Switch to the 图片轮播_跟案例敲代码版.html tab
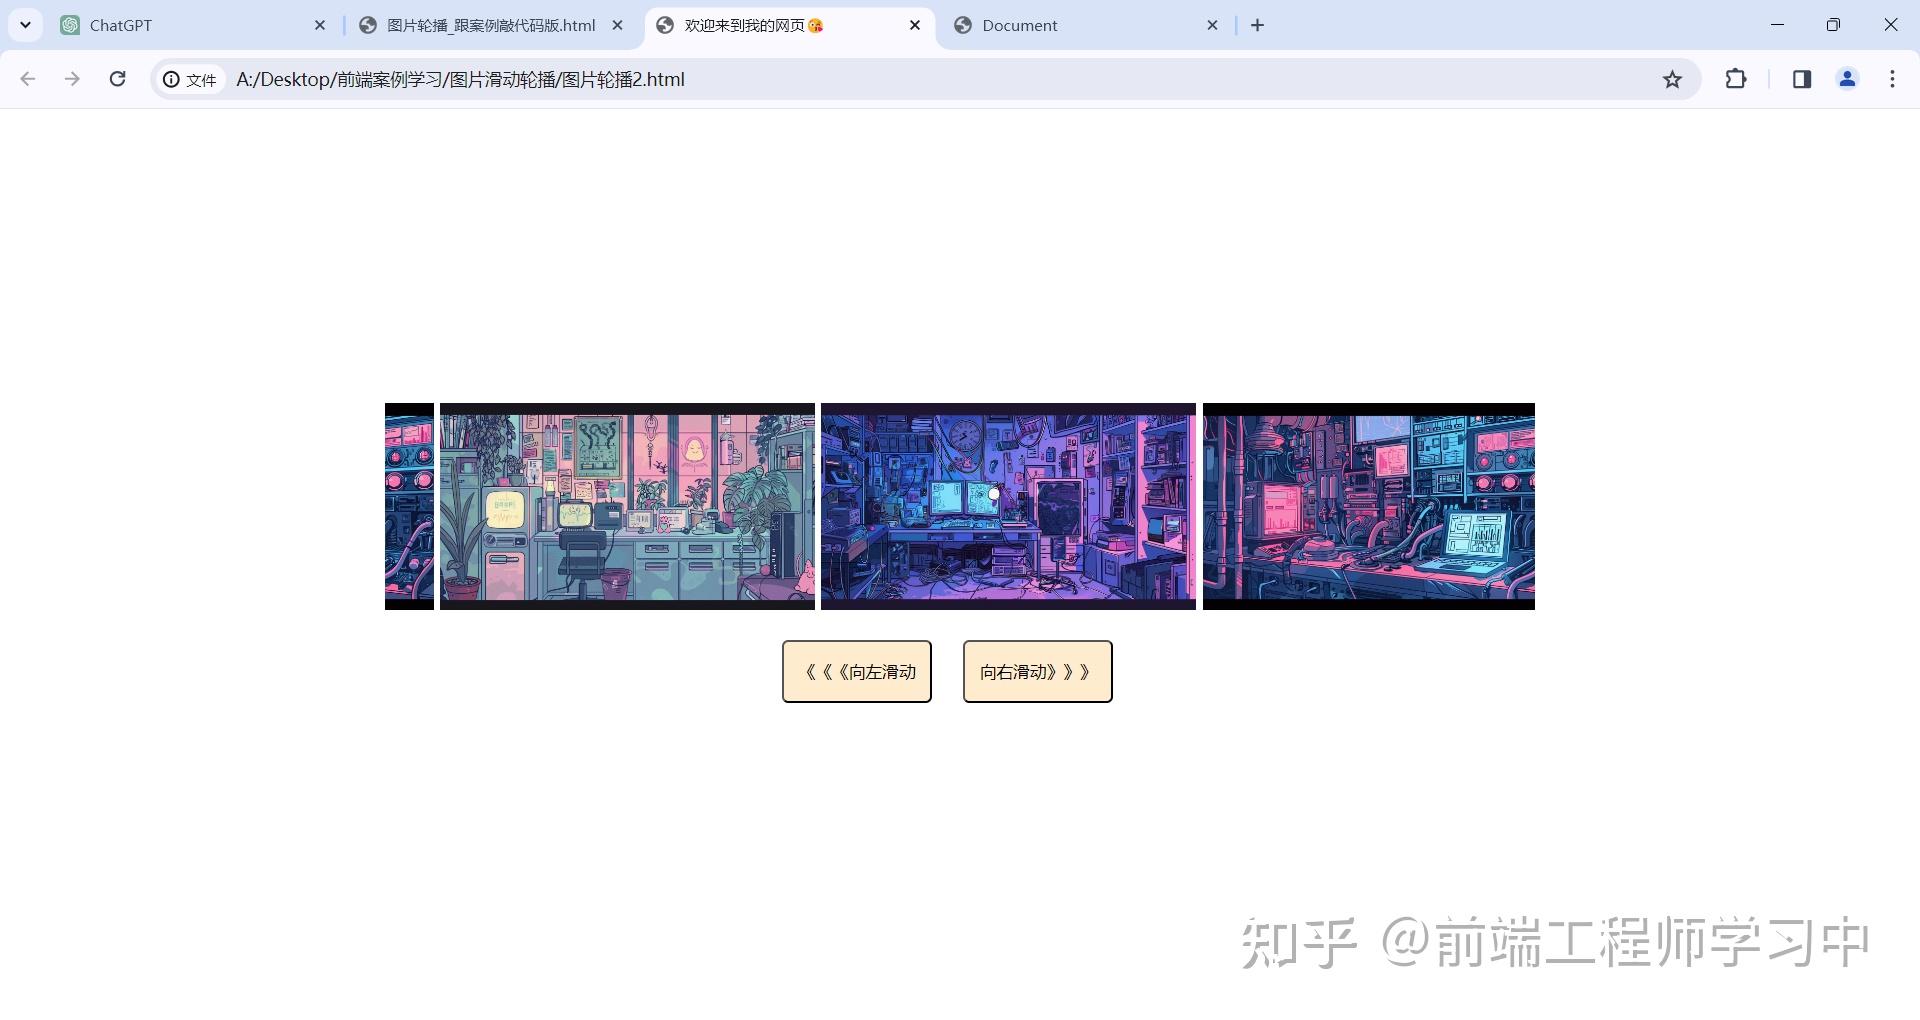The width and height of the screenshot is (1920, 1020). (490, 26)
